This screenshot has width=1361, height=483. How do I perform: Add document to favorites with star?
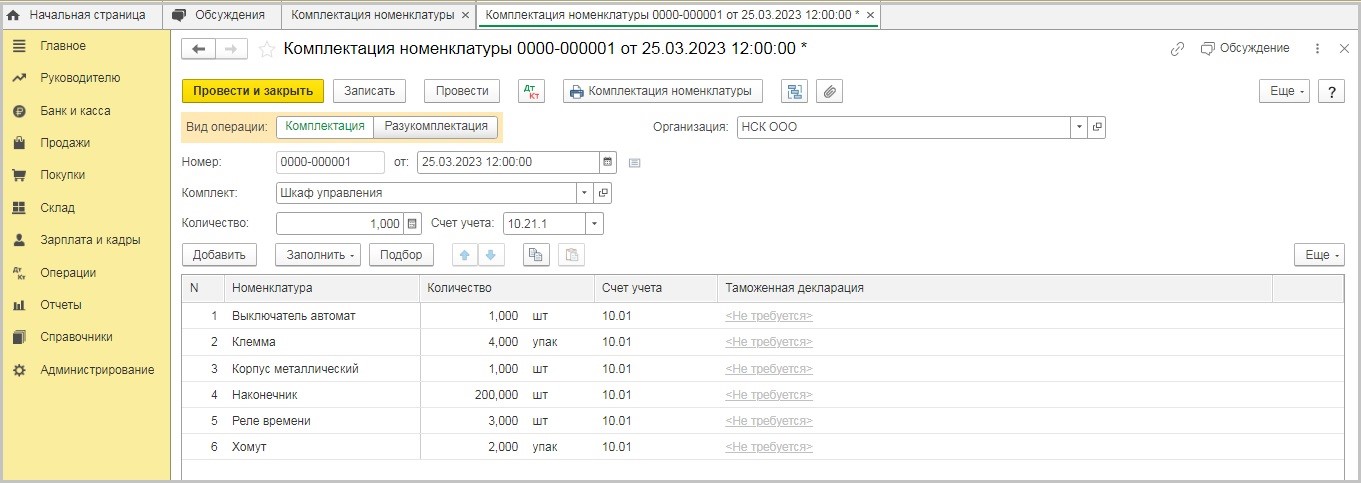click(x=267, y=49)
